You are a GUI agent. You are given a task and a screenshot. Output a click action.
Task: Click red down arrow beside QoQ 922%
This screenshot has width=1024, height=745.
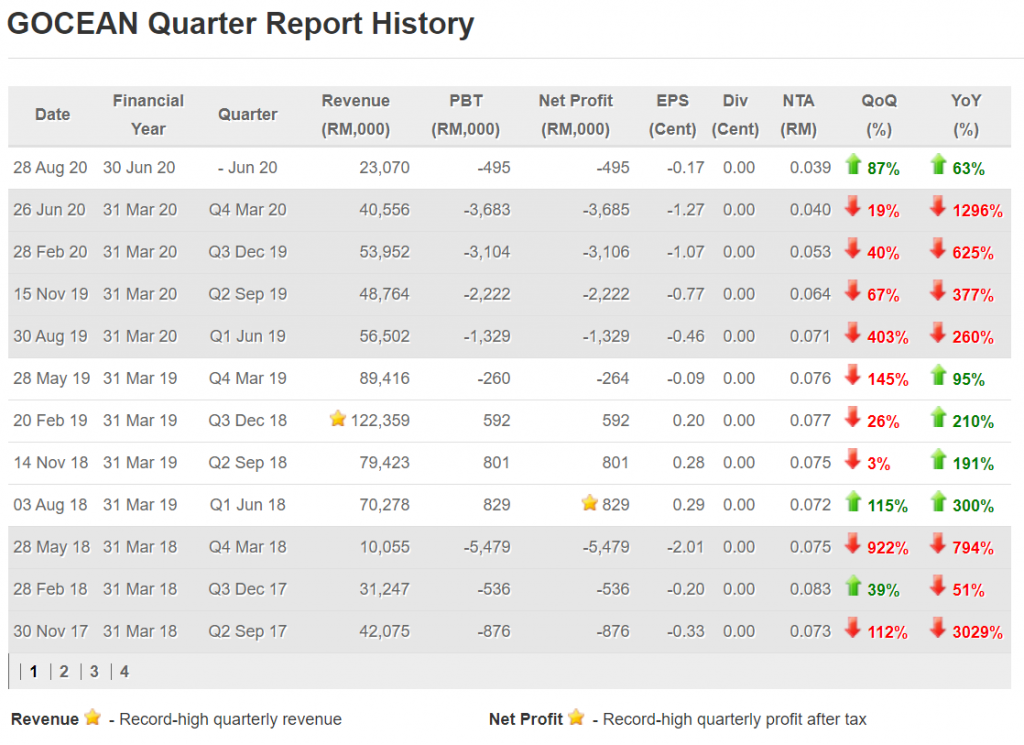[x=853, y=544]
